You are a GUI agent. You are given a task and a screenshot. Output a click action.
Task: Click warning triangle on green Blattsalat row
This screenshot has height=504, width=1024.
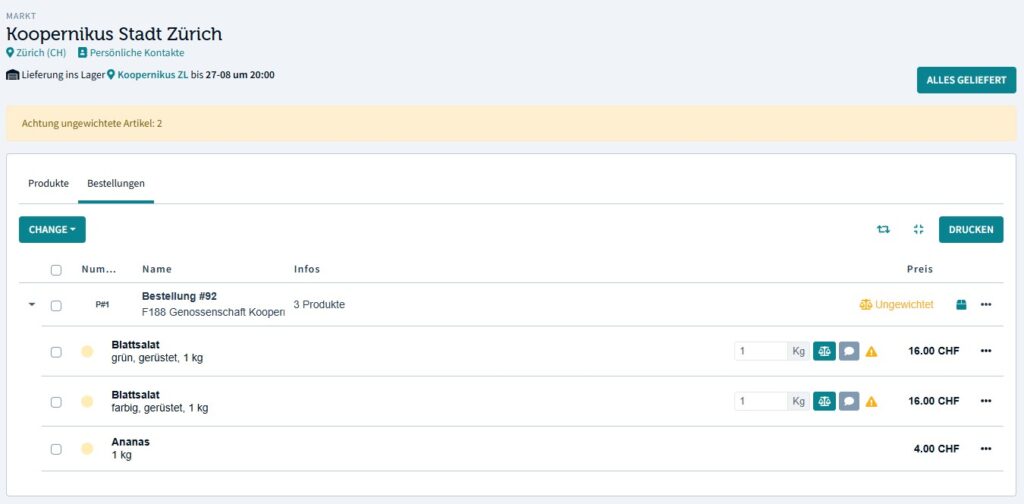click(x=871, y=352)
